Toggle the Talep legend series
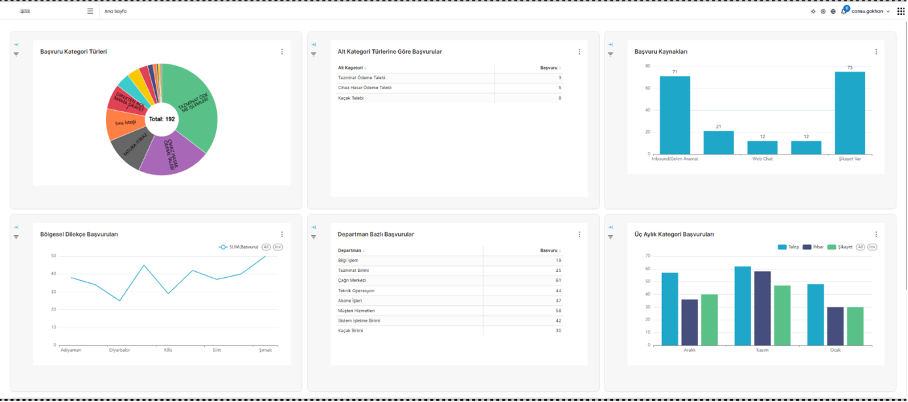Viewport: 908px width, 402px height. point(788,247)
